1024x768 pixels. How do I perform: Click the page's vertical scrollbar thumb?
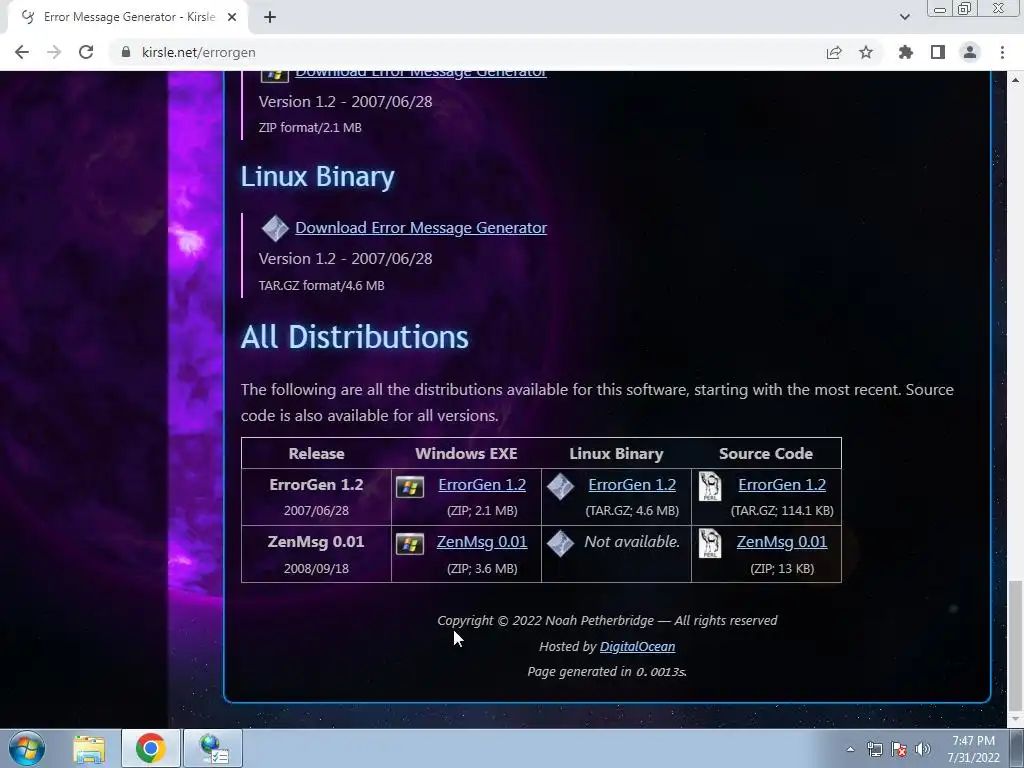(x=1015, y=645)
